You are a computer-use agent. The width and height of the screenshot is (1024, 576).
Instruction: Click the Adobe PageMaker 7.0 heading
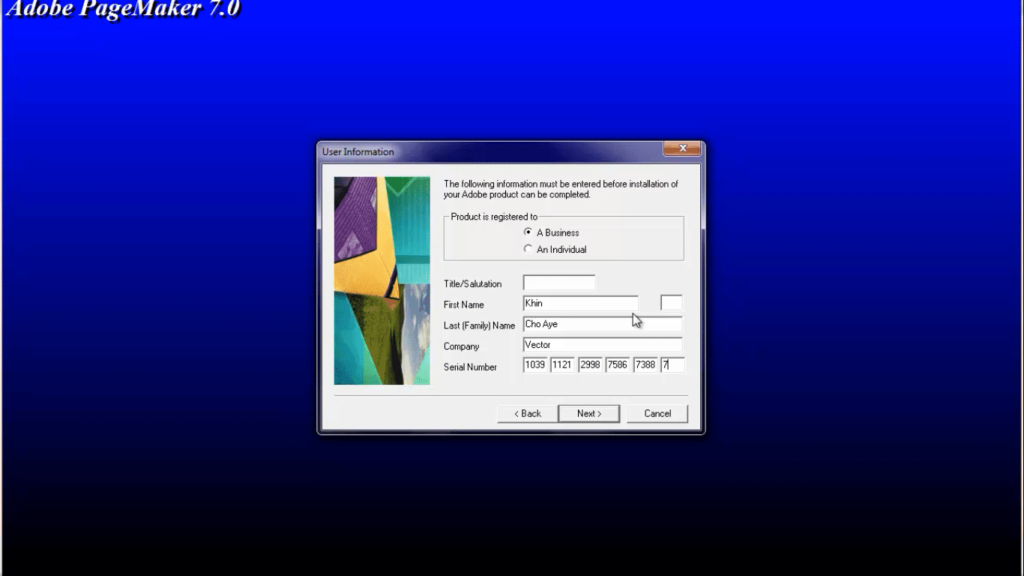pos(123,9)
